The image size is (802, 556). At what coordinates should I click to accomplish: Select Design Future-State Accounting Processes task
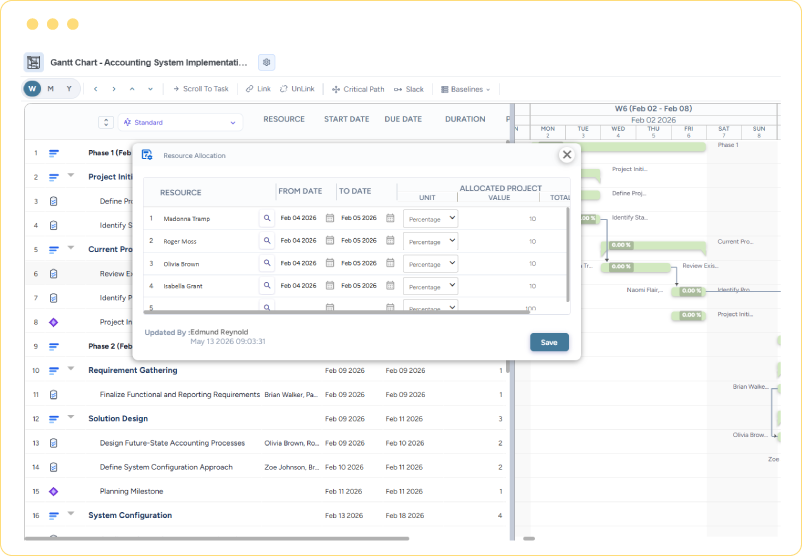(172, 443)
